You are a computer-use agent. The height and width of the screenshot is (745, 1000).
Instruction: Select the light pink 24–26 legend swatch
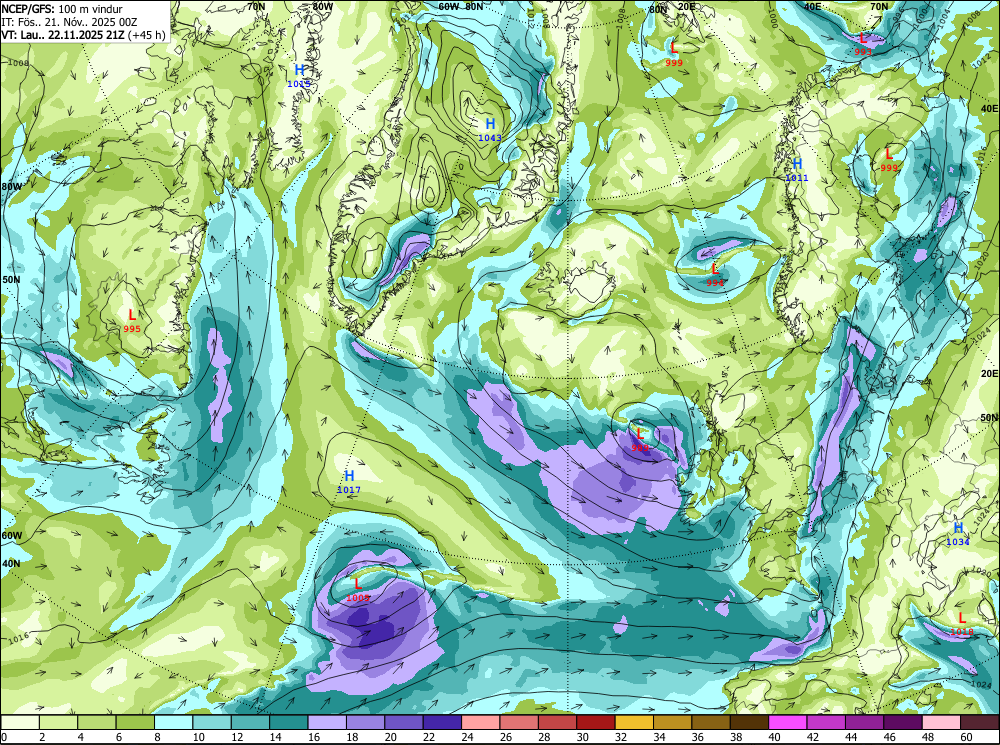[480, 722]
